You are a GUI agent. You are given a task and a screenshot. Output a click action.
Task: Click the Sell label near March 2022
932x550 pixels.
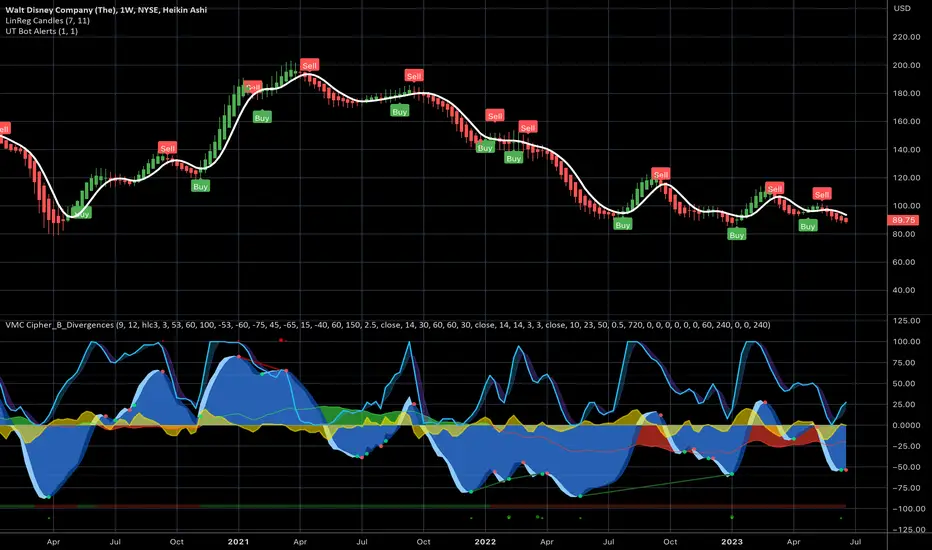(528, 127)
